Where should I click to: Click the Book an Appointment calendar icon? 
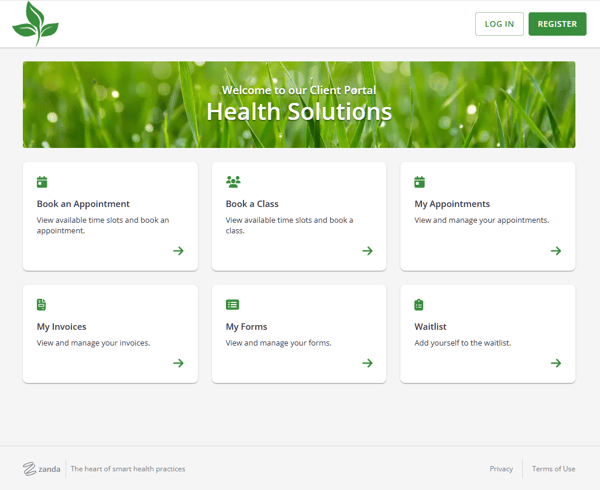click(x=42, y=182)
